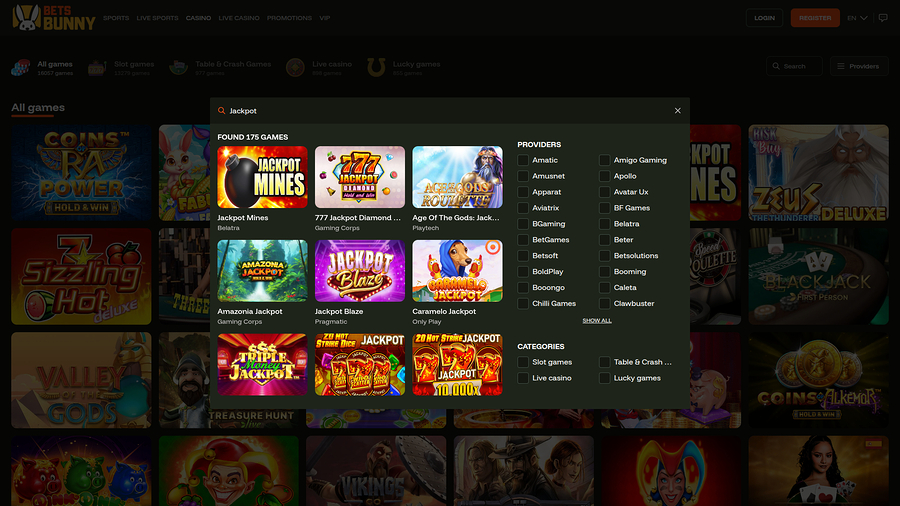Screen dimensions: 900x506
Task: Check the Apollo provider checkbox
Action: pos(604,176)
